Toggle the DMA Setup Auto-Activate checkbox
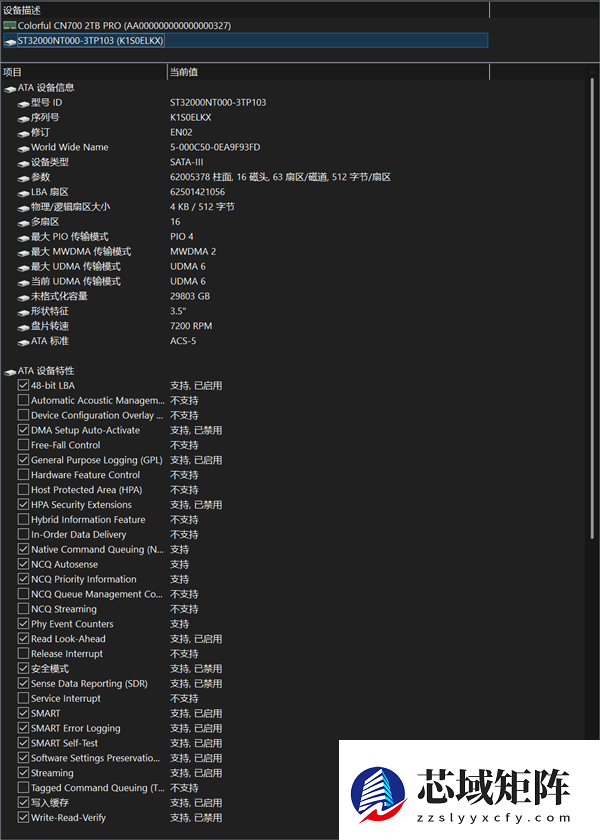 pyautogui.click(x=23, y=430)
